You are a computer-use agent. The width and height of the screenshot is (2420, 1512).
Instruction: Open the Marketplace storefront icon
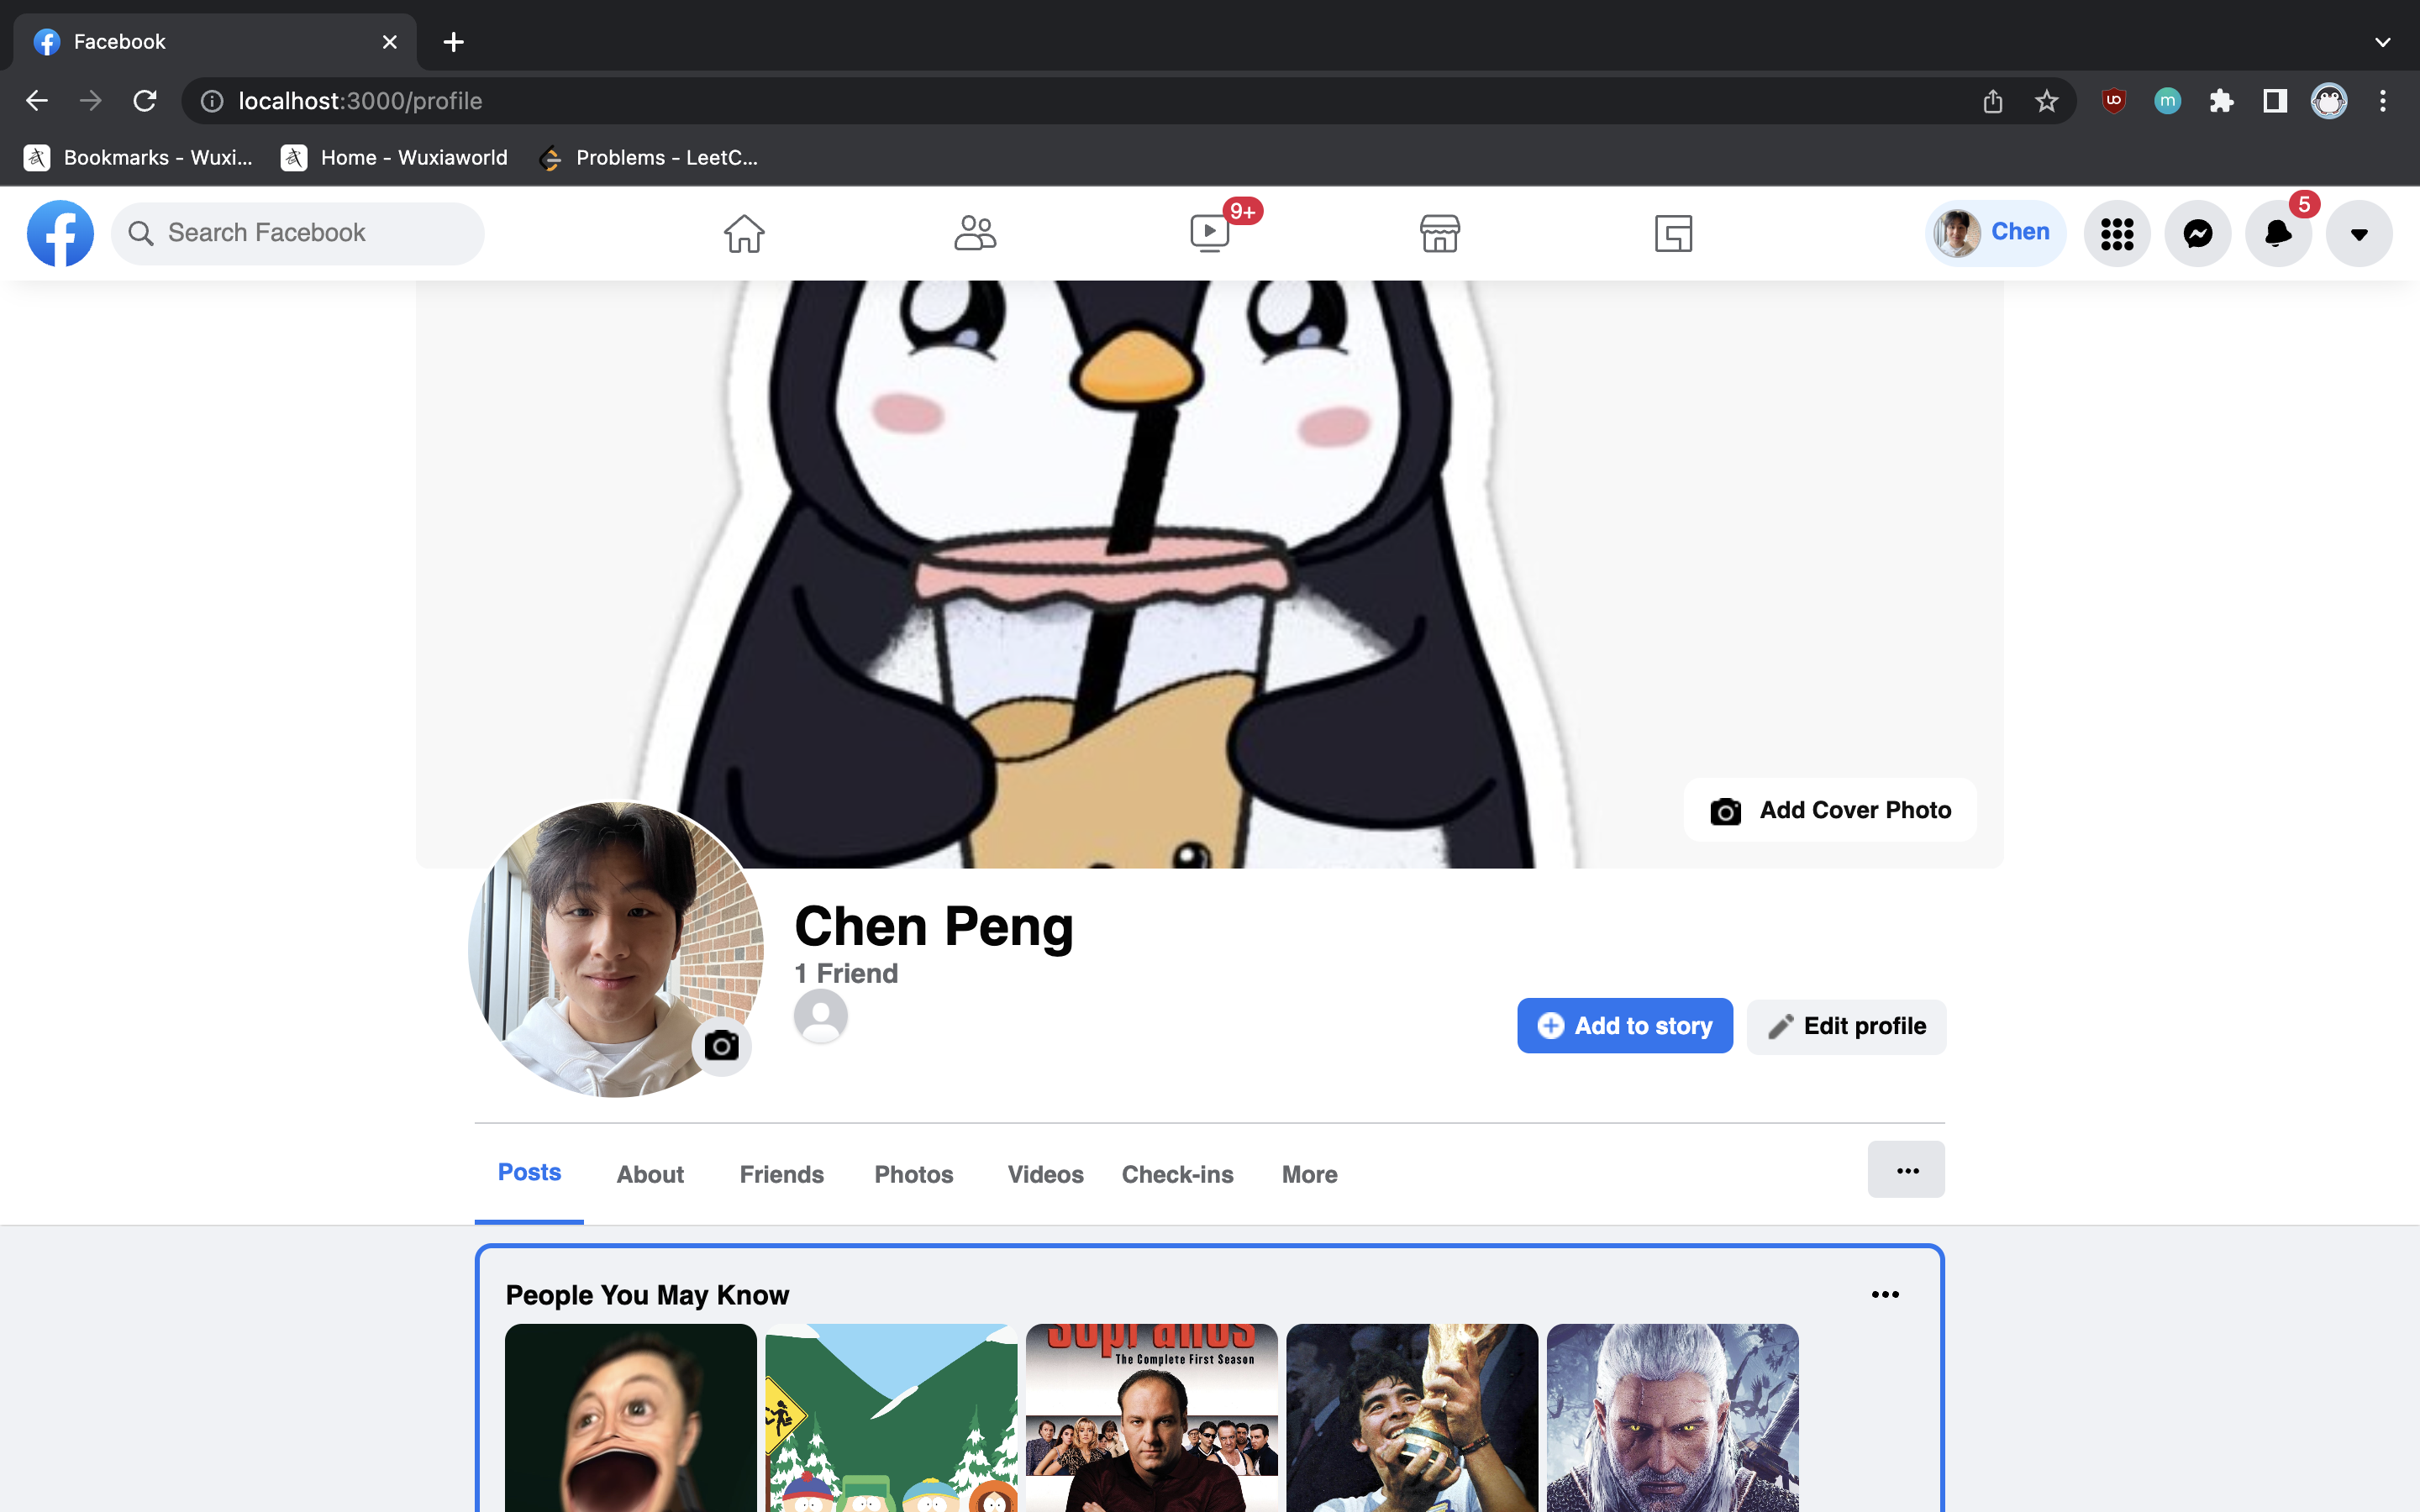1440,233
